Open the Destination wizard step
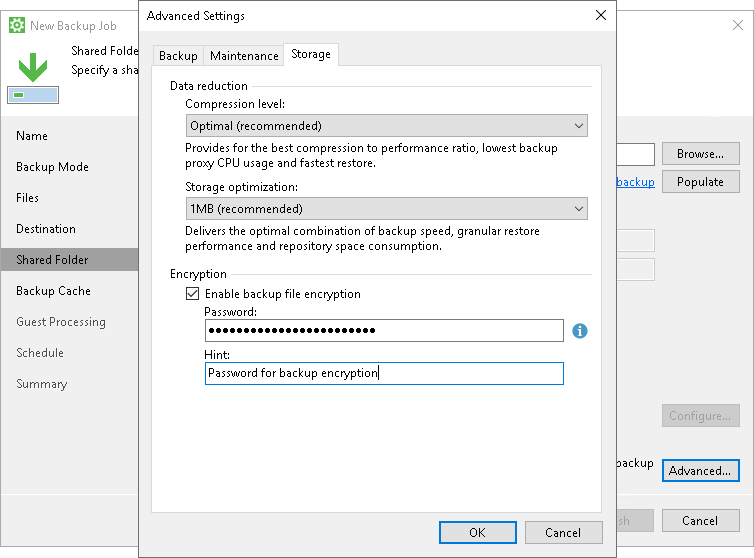This screenshot has width=754, height=558. 46,228
